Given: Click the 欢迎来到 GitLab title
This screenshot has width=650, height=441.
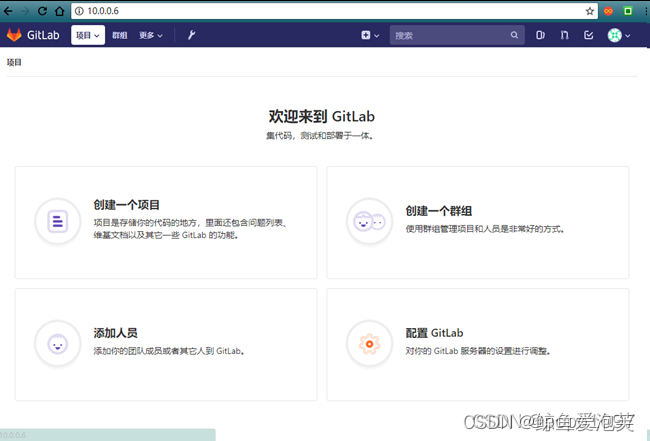Looking at the screenshot, I should (x=322, y=116).
